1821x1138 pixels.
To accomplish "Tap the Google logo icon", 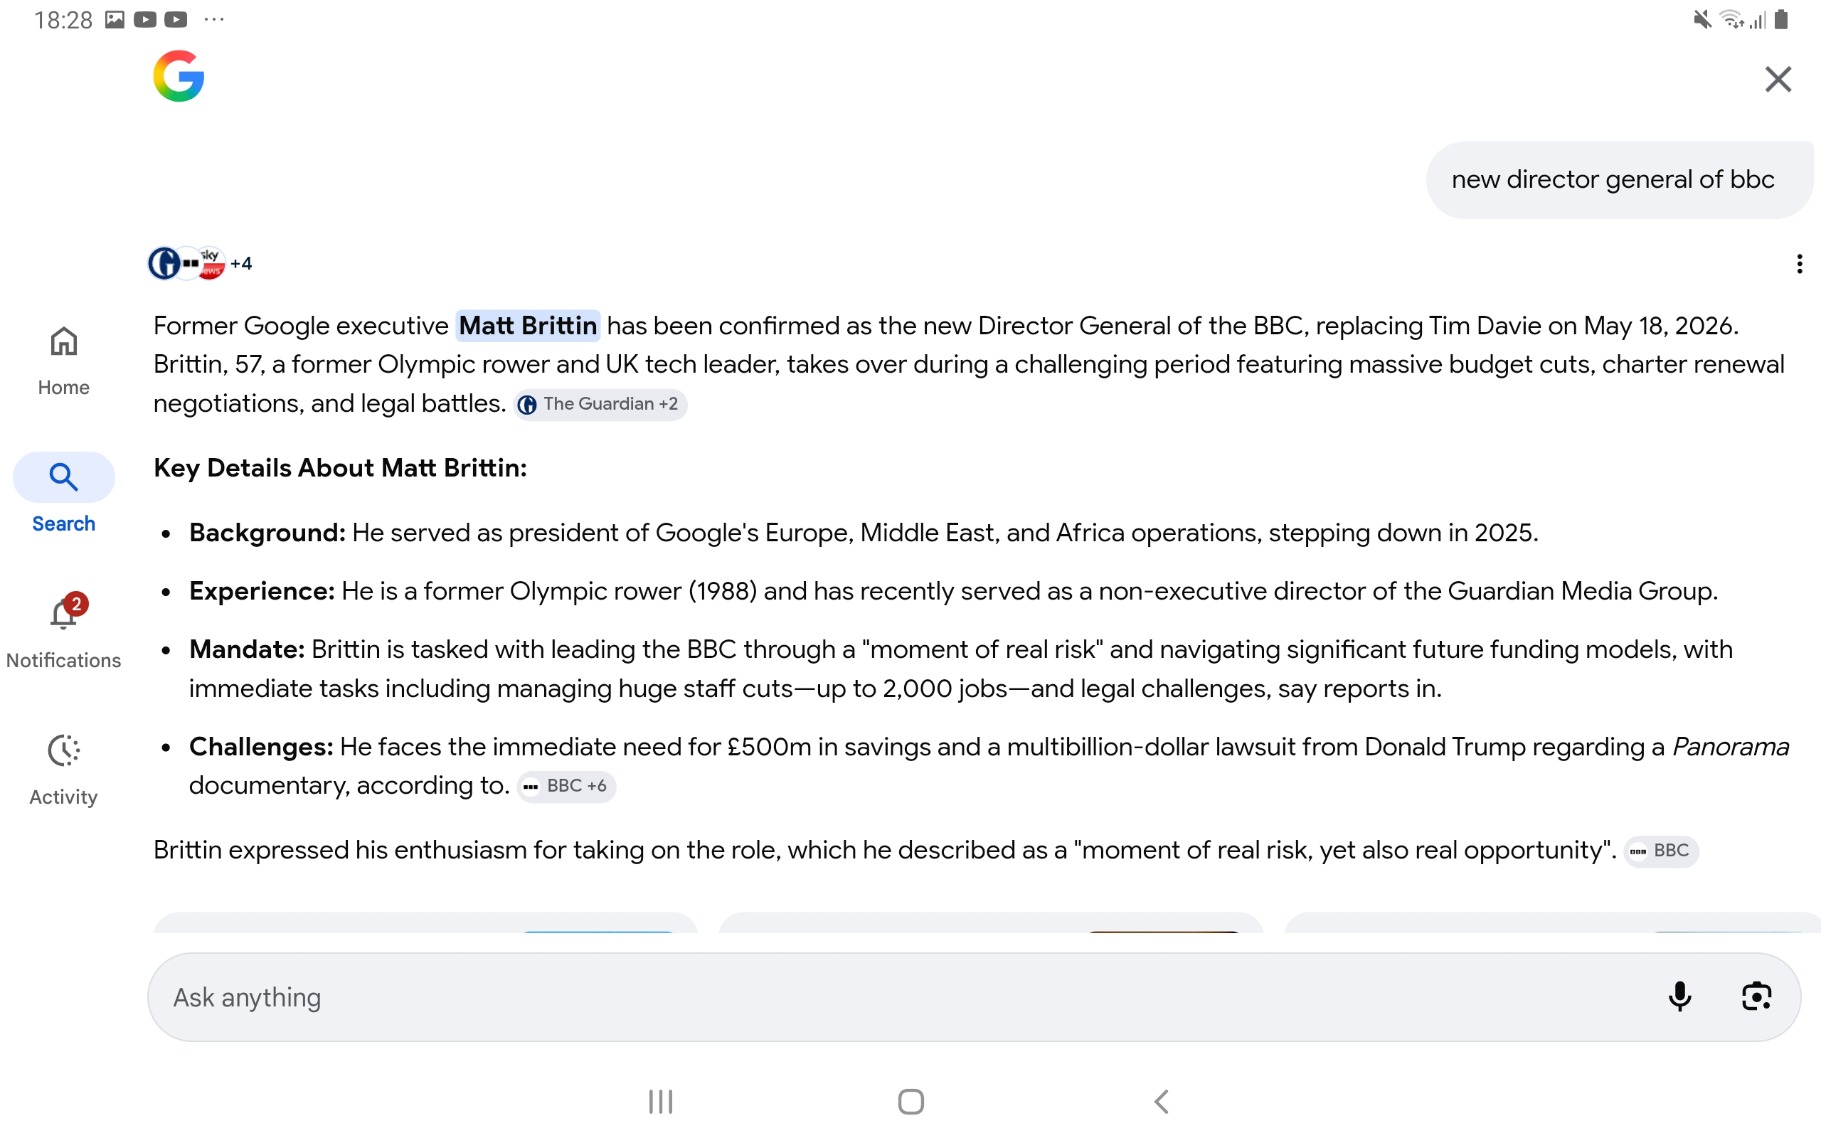I will (178, 77).
